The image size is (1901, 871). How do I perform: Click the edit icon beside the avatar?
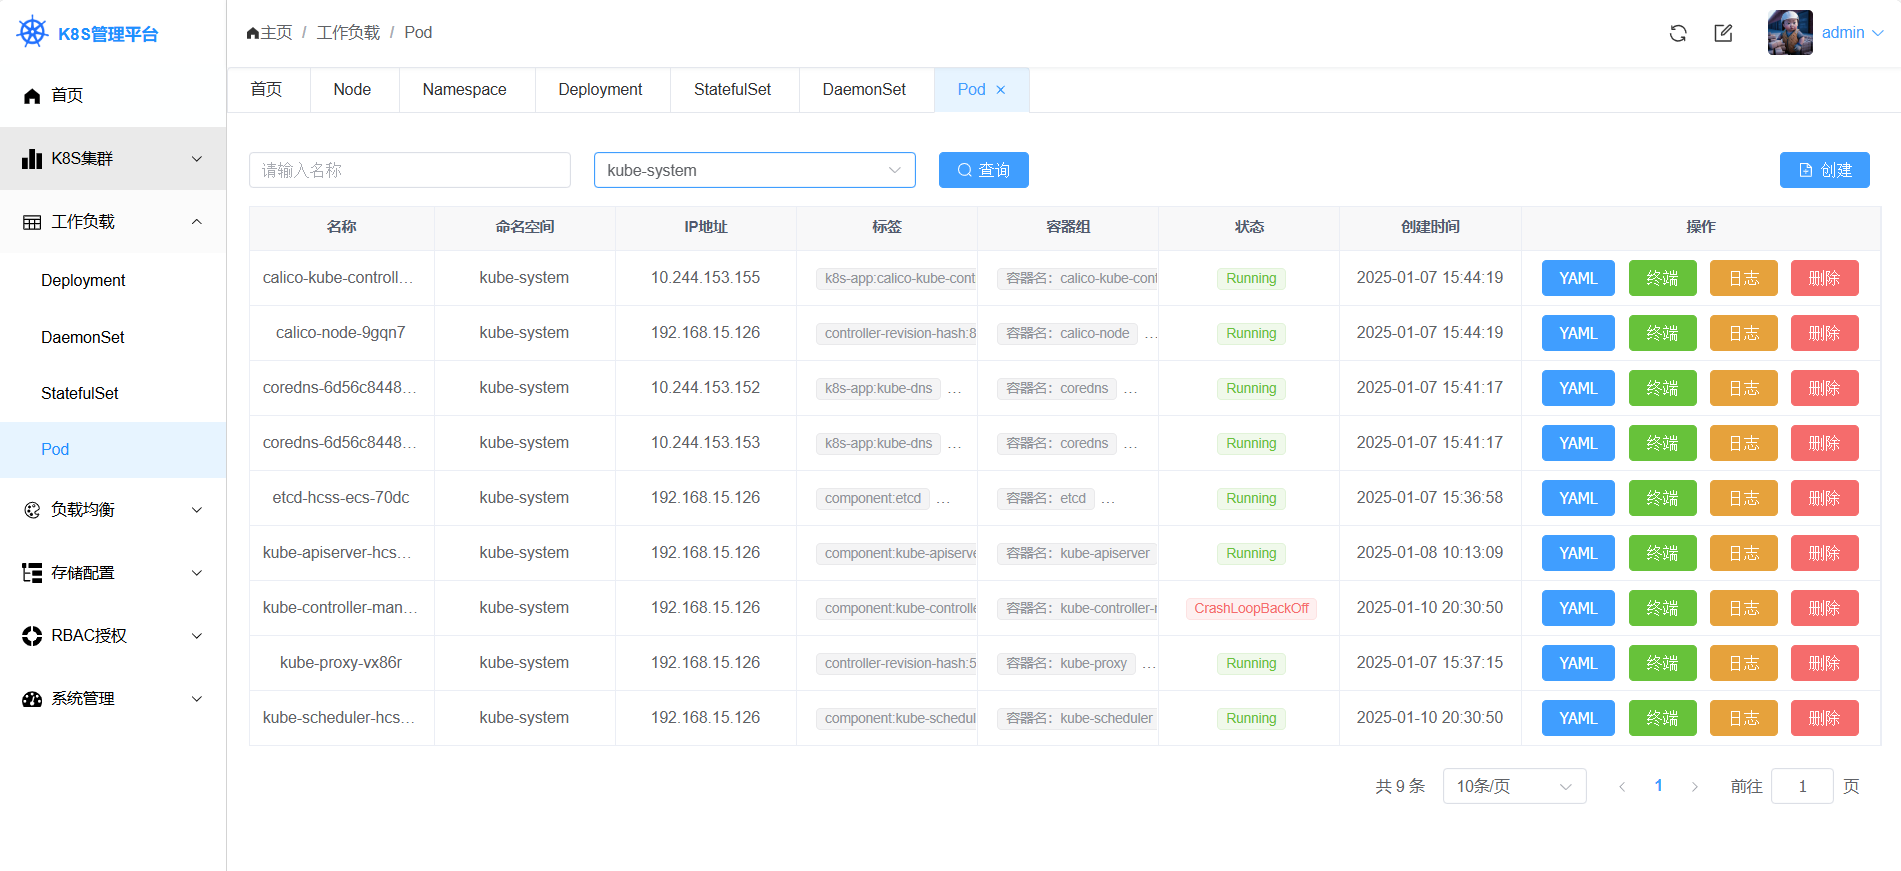tap(1723, 33)
